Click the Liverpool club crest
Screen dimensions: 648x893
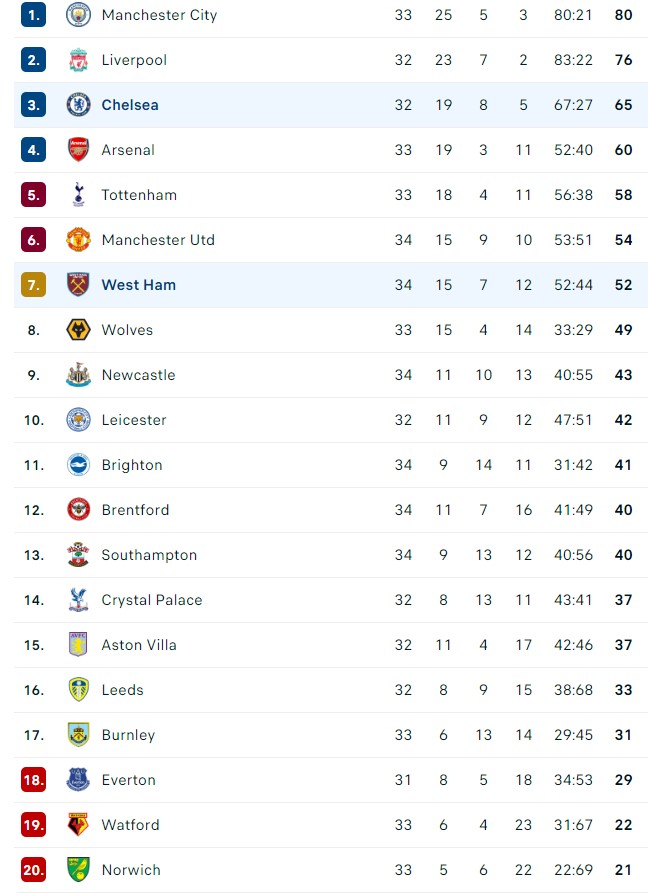[x=79, y=60]
